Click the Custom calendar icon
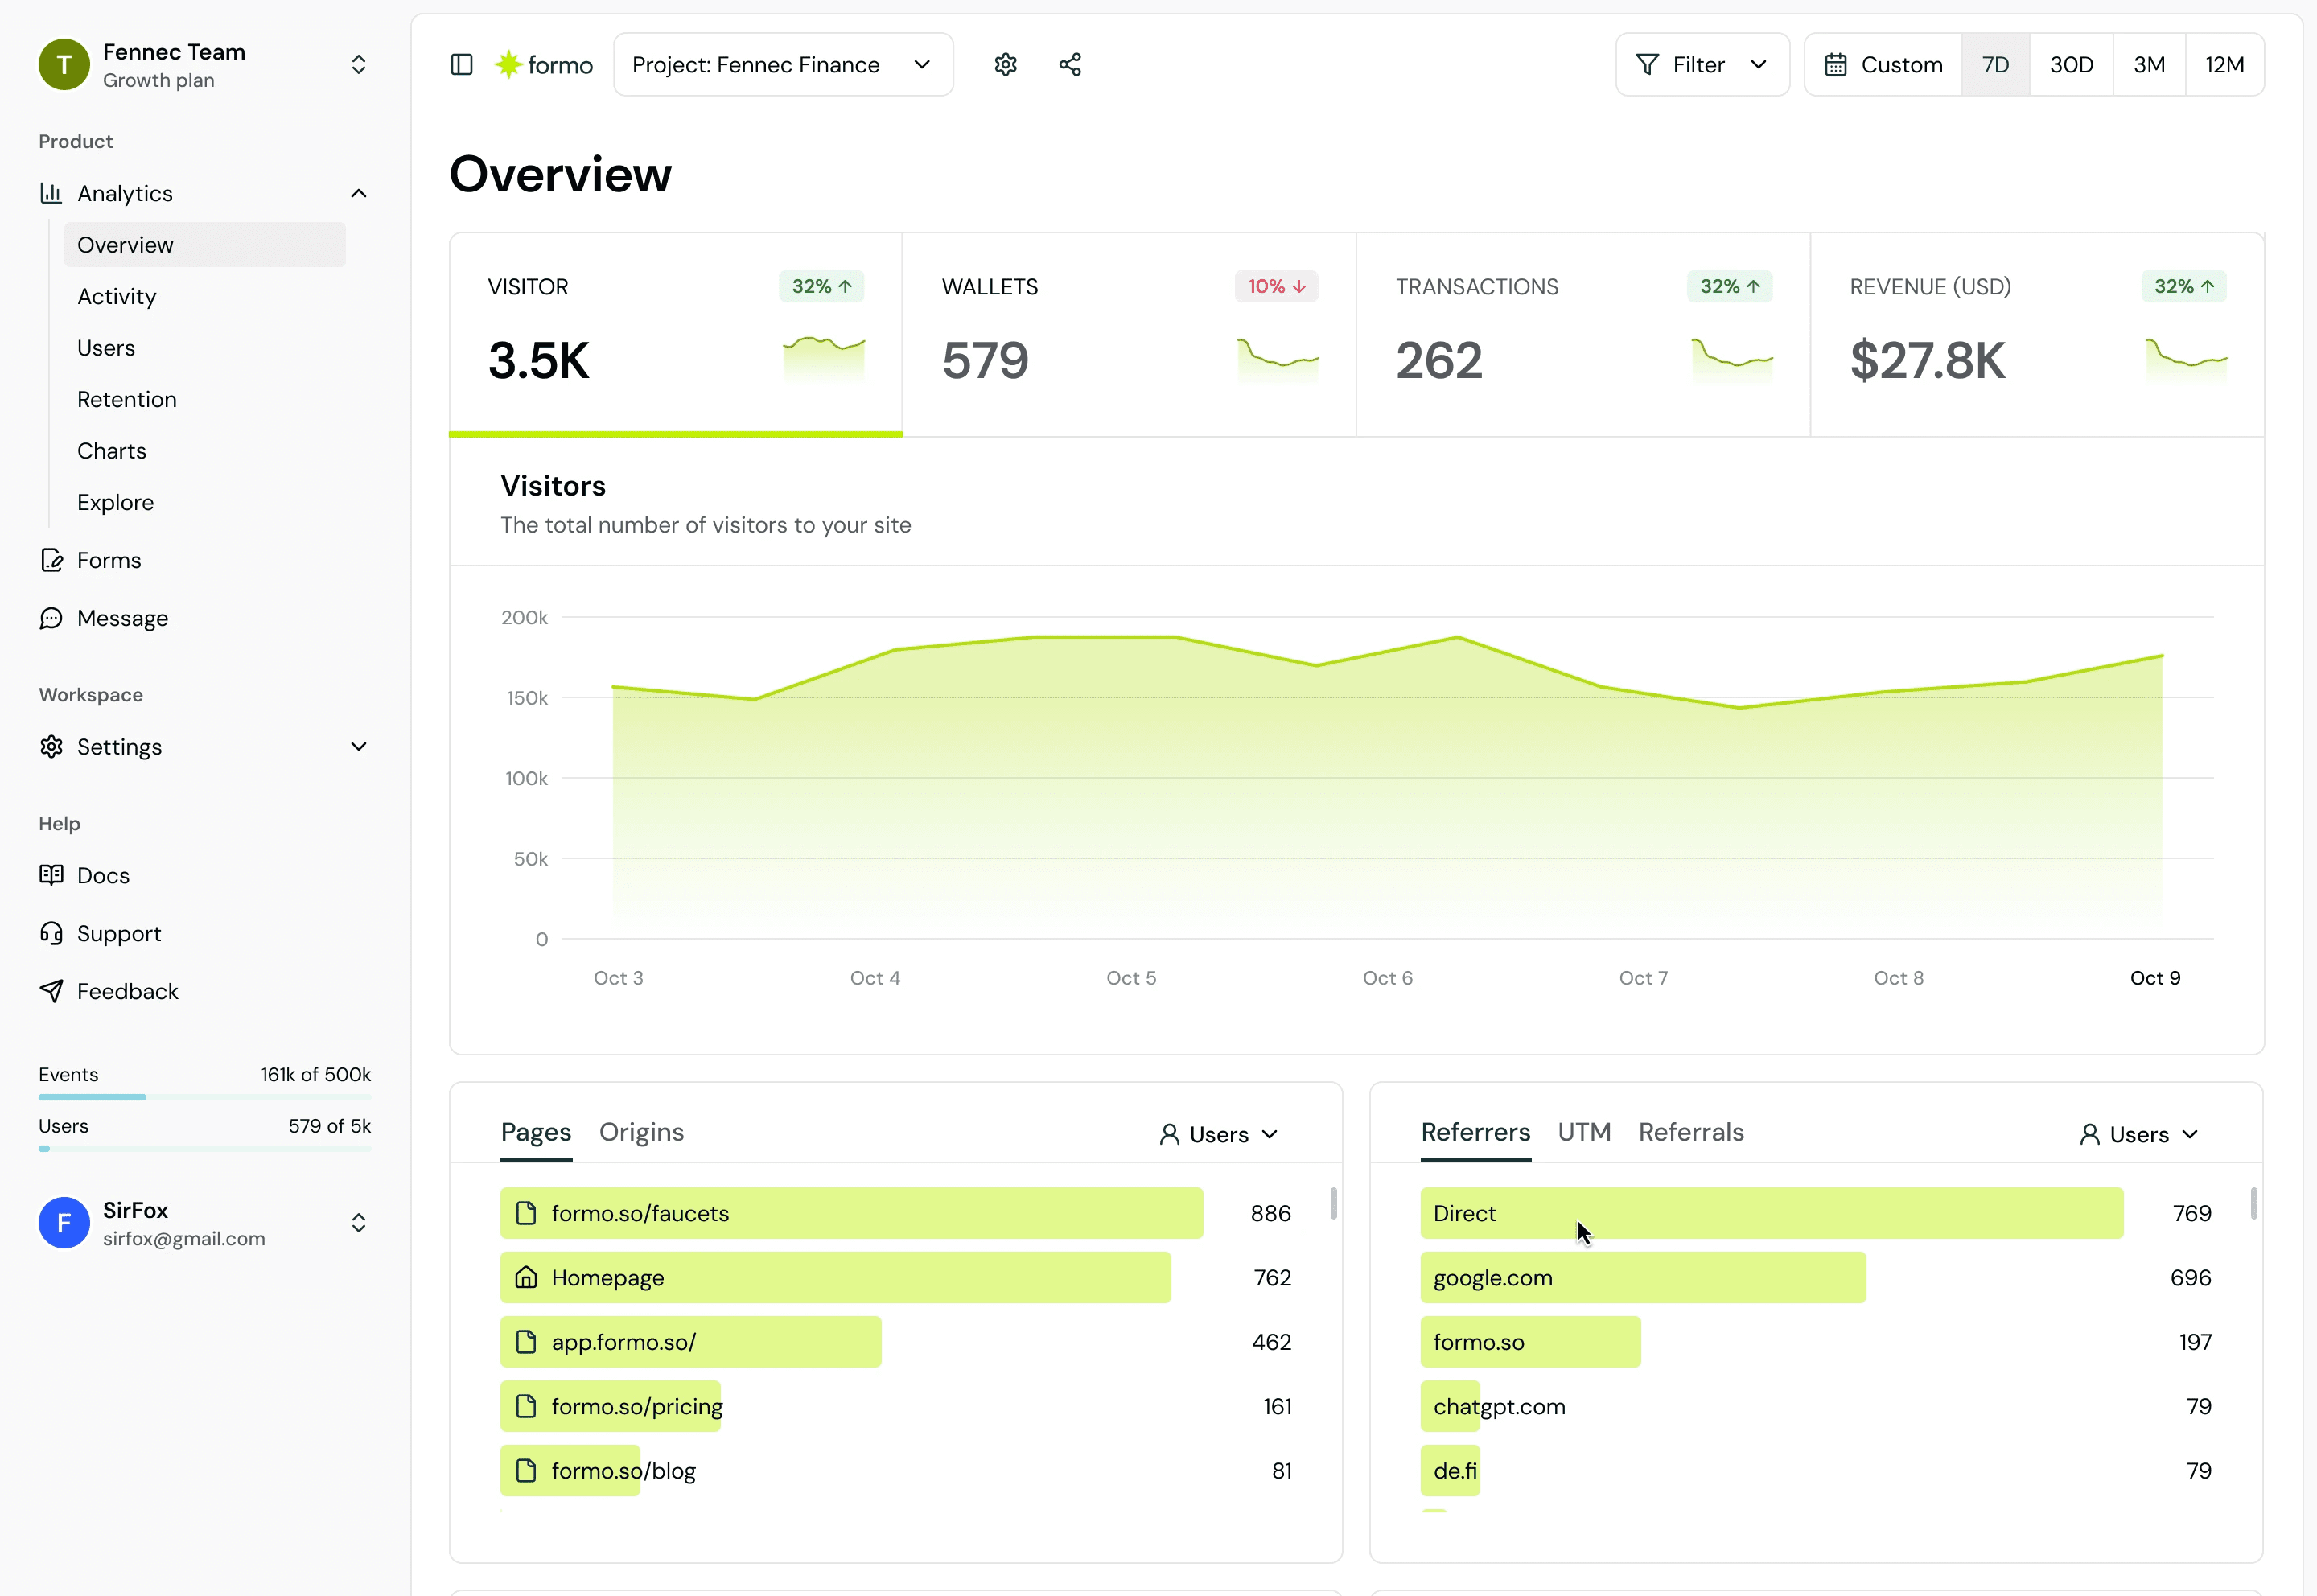Screen dimensions: 2317x1596 (1835, 65)
